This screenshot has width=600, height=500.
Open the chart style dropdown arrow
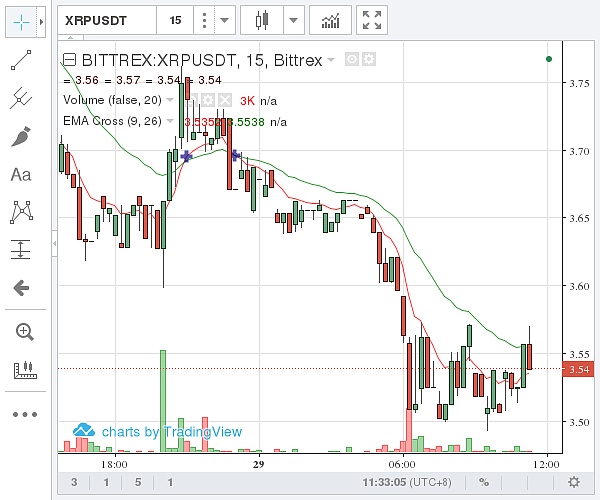point(293,20)
